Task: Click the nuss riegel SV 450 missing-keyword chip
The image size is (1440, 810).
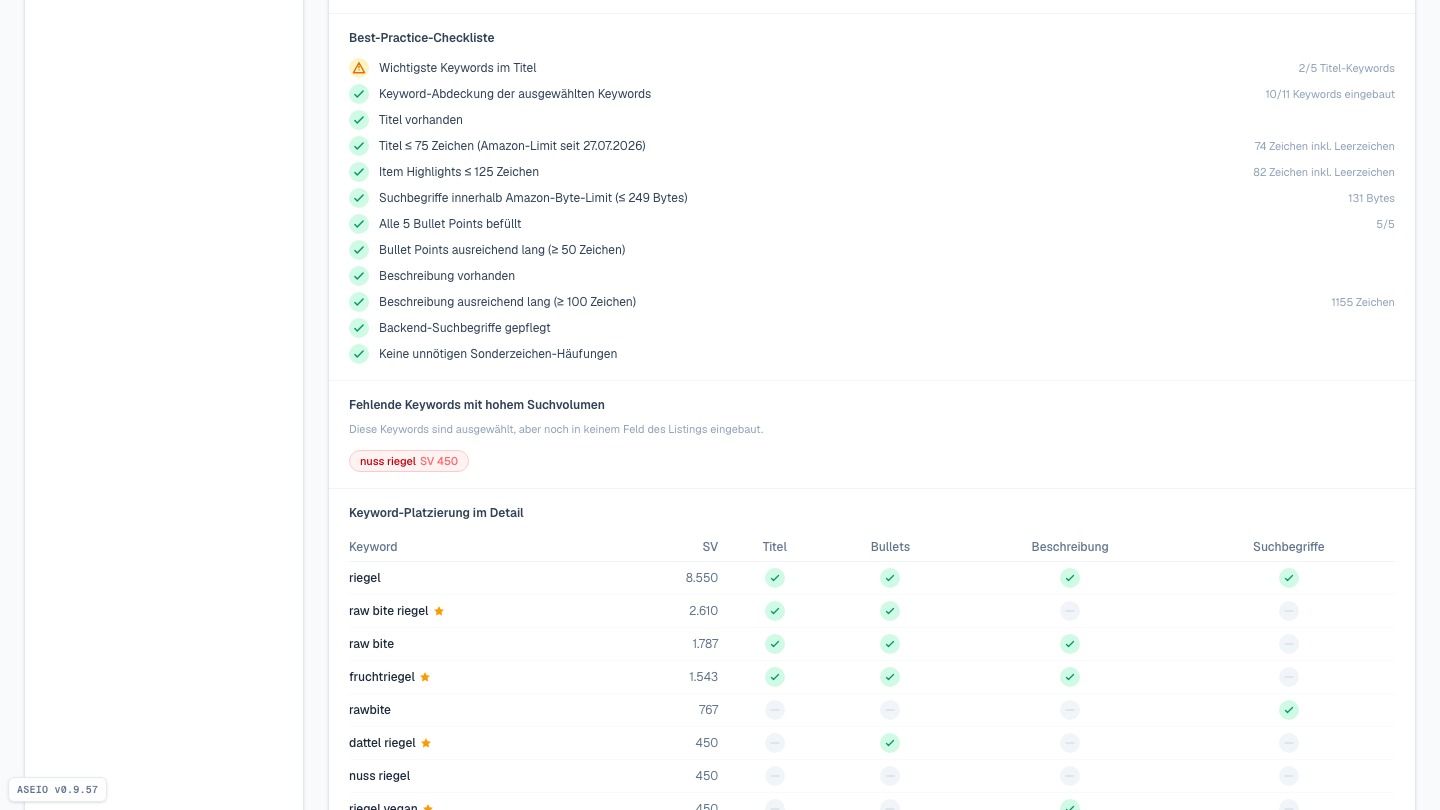Action: (409, 461)
